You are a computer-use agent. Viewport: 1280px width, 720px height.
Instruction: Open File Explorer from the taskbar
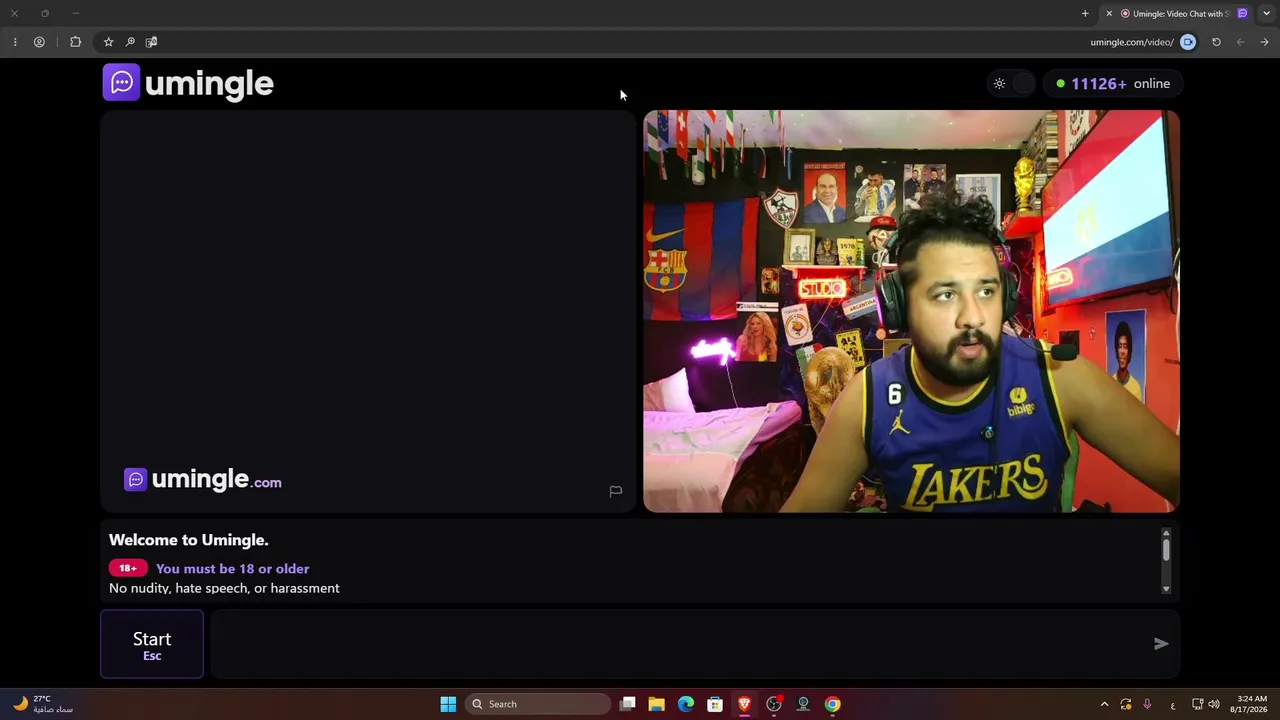[657, 704]
